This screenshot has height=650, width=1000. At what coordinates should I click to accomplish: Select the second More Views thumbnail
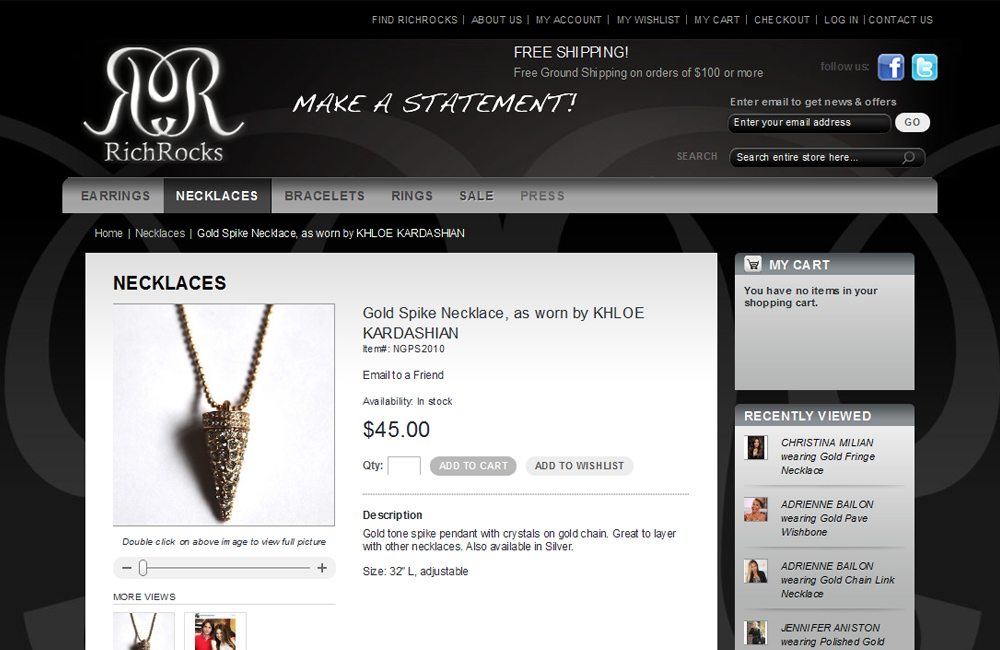coord(215,631)
